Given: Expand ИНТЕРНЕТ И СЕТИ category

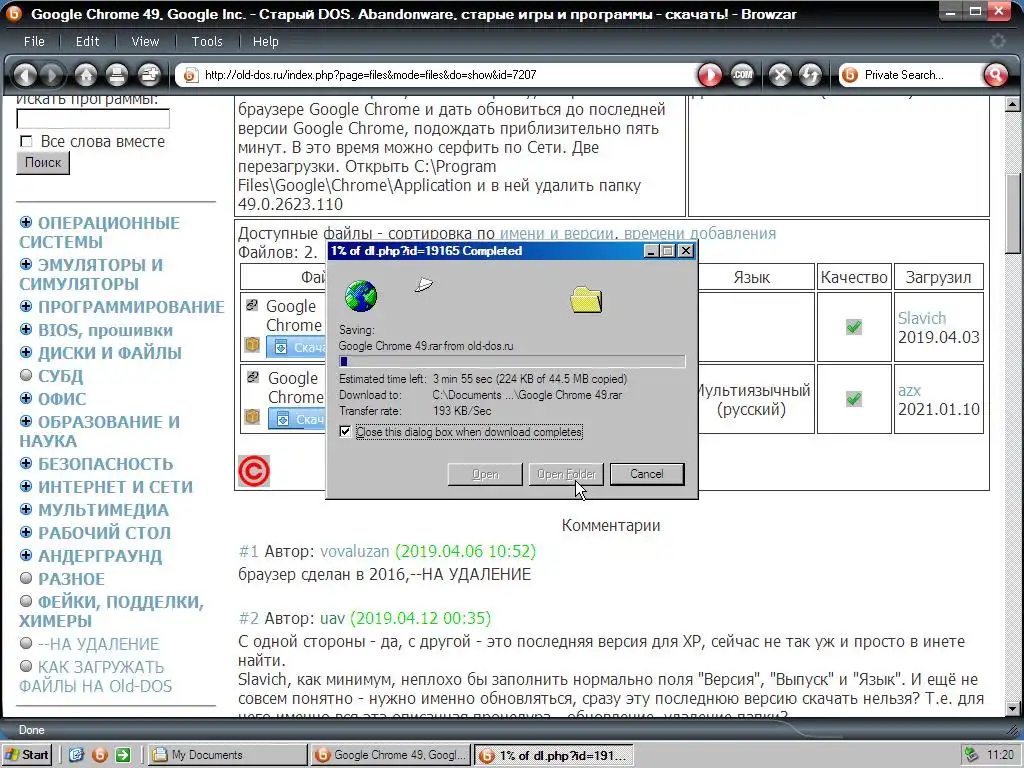Looking at the screenshot, I should tap(25, 486).
